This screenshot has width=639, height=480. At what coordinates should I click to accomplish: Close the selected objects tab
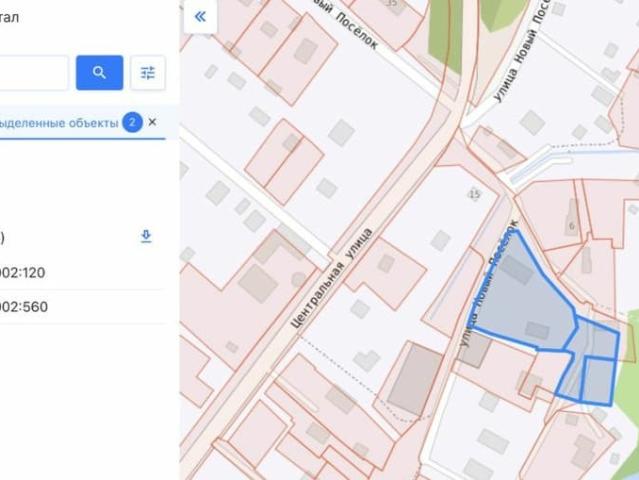(x=152, y=122)
